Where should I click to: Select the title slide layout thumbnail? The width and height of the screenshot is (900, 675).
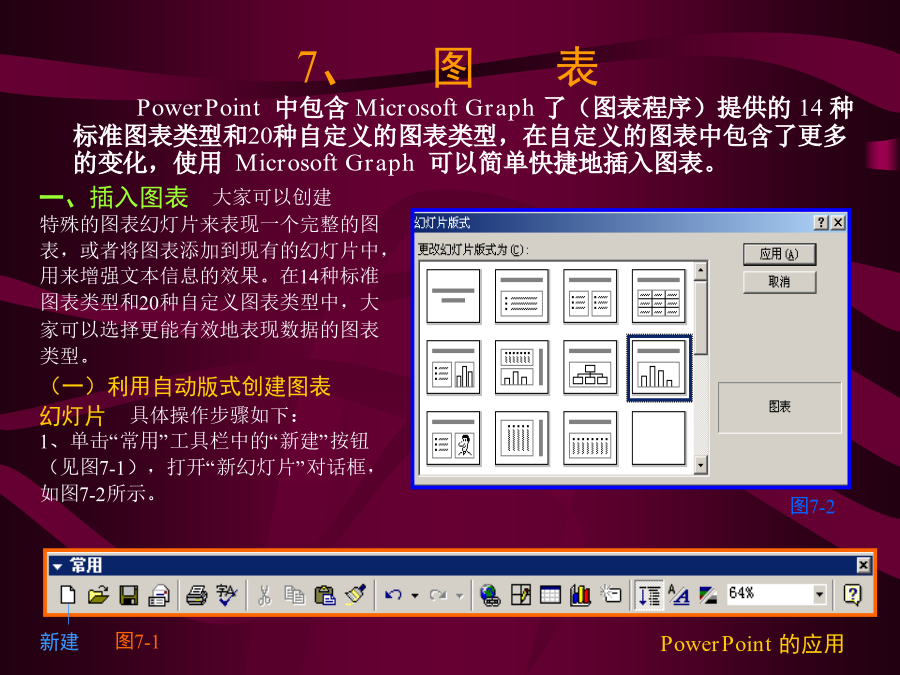pyautogui.click(x=453, y=296)
